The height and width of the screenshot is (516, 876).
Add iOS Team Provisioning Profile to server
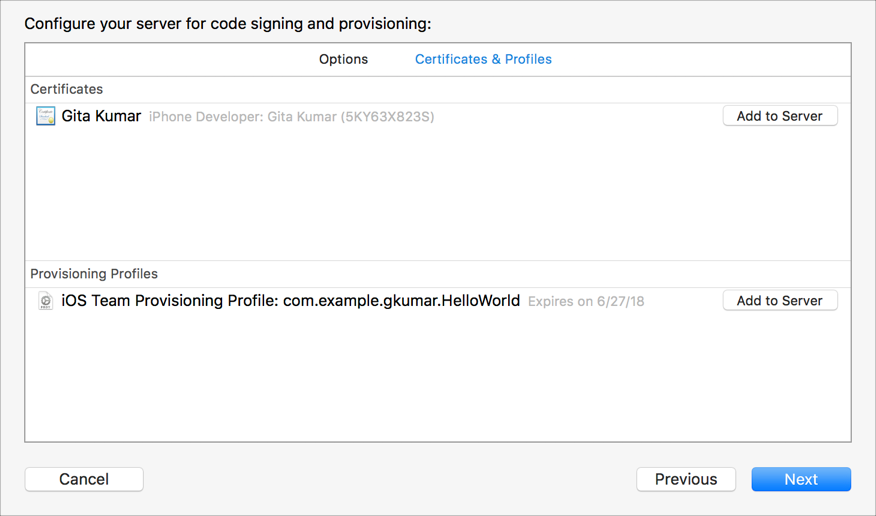[x=779, y=300]
